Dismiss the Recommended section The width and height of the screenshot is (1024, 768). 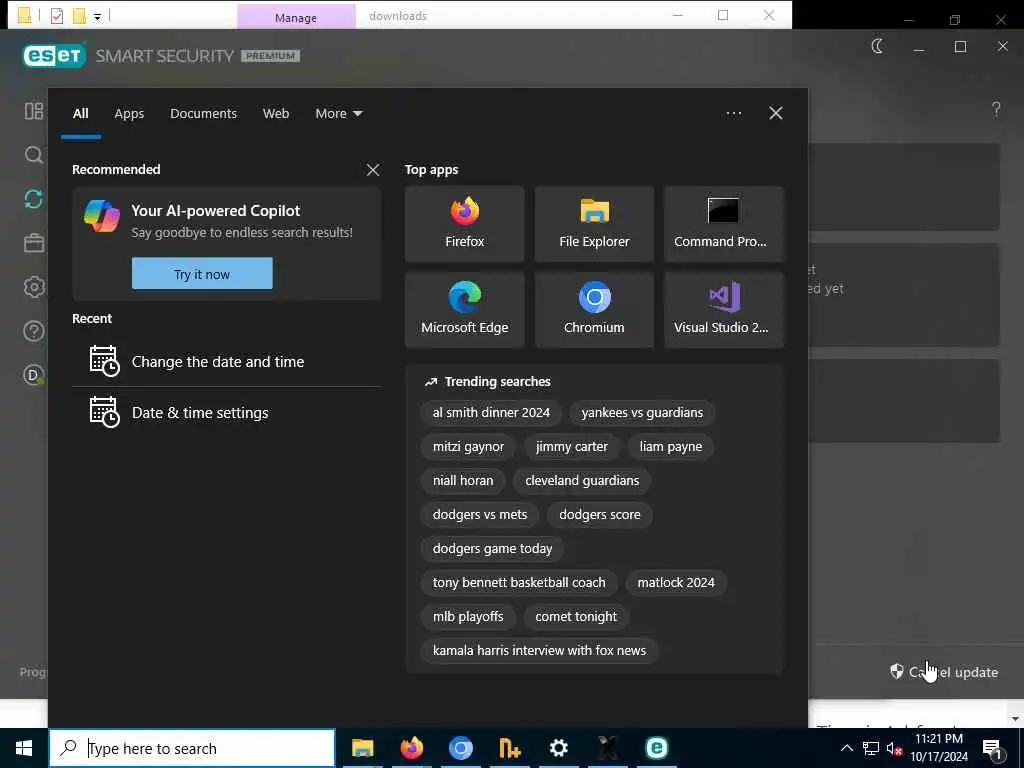[373, 170]
